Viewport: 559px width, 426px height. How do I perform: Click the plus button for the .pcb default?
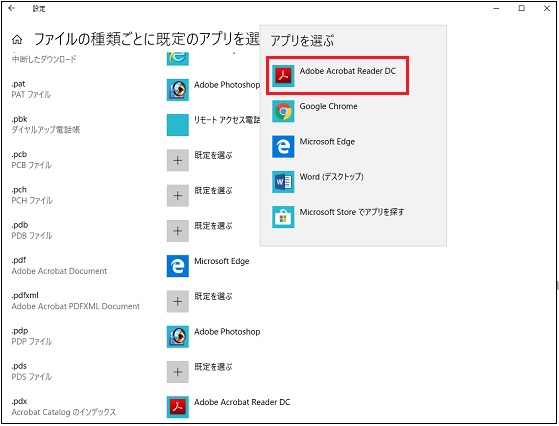coord(178,160)
